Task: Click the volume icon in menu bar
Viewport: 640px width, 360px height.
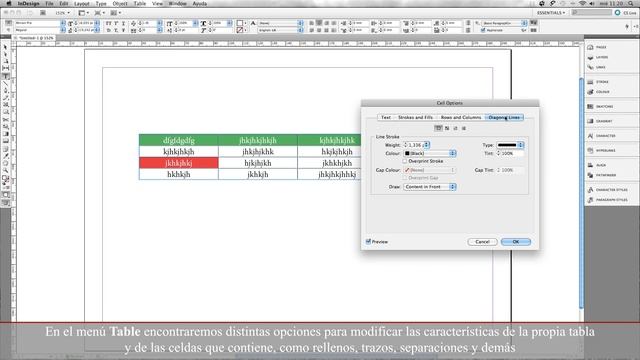Action: click(592, 3)
